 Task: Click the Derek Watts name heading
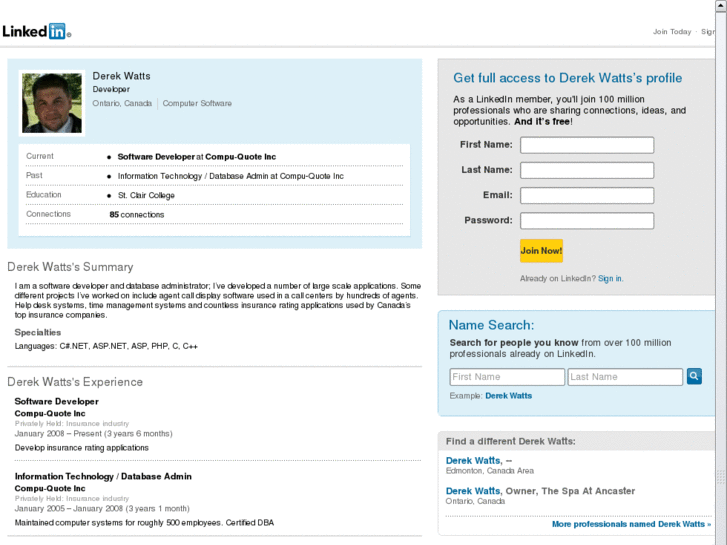coord(121,76)
